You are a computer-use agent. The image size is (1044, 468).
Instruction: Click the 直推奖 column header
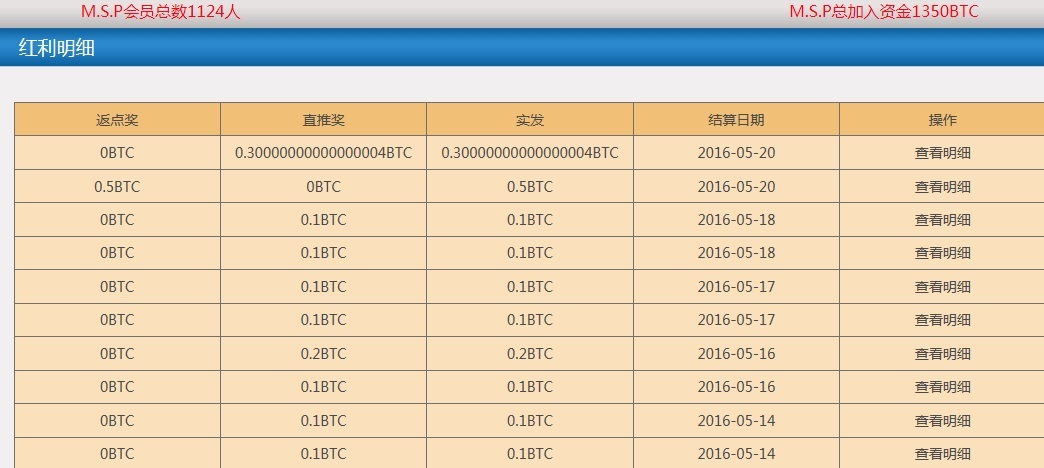coord(324,120)
